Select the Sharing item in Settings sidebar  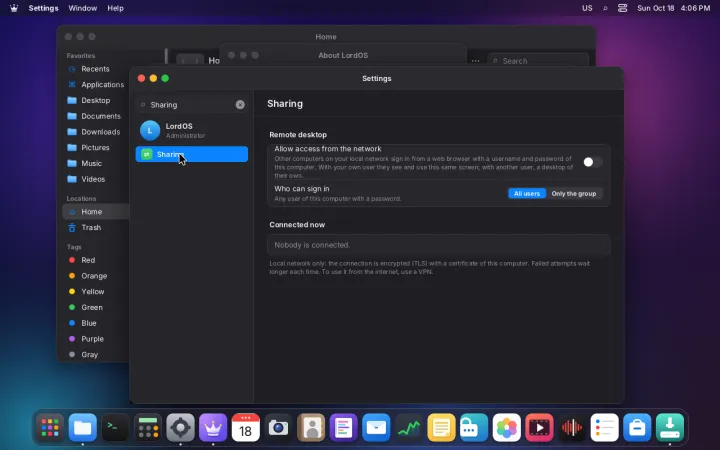coord(191,154)
